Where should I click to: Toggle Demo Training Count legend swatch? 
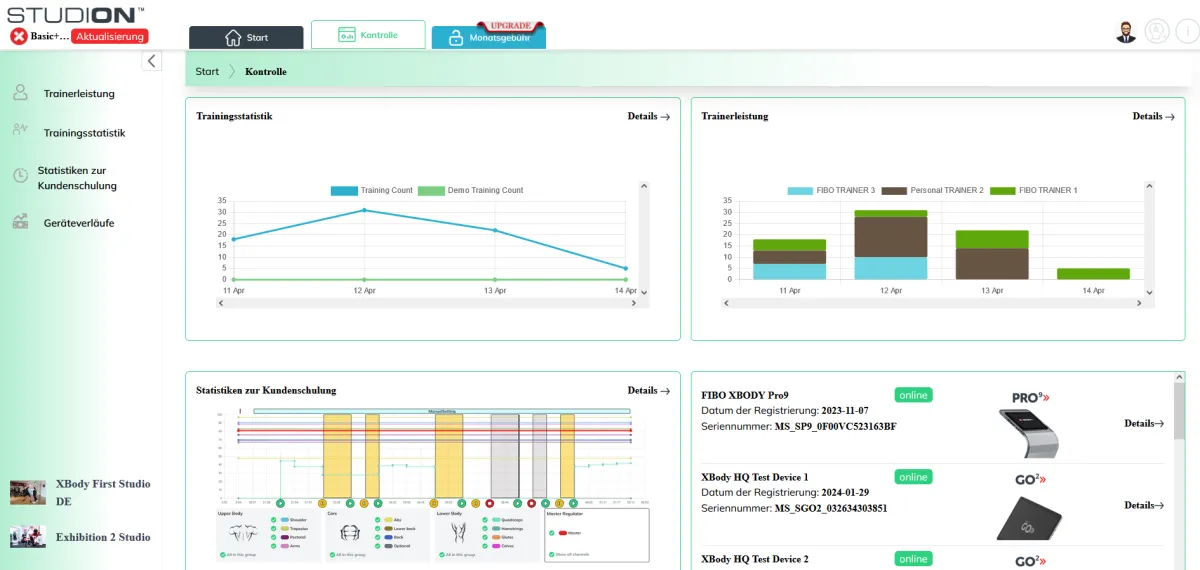tap(431, 190)
